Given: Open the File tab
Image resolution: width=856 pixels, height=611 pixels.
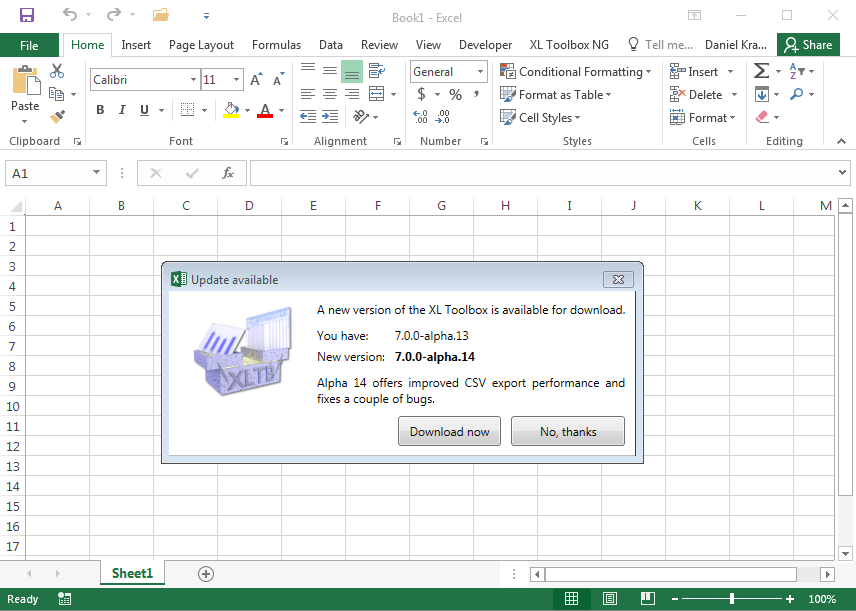Looking at the screenshot, I should 29,45.
